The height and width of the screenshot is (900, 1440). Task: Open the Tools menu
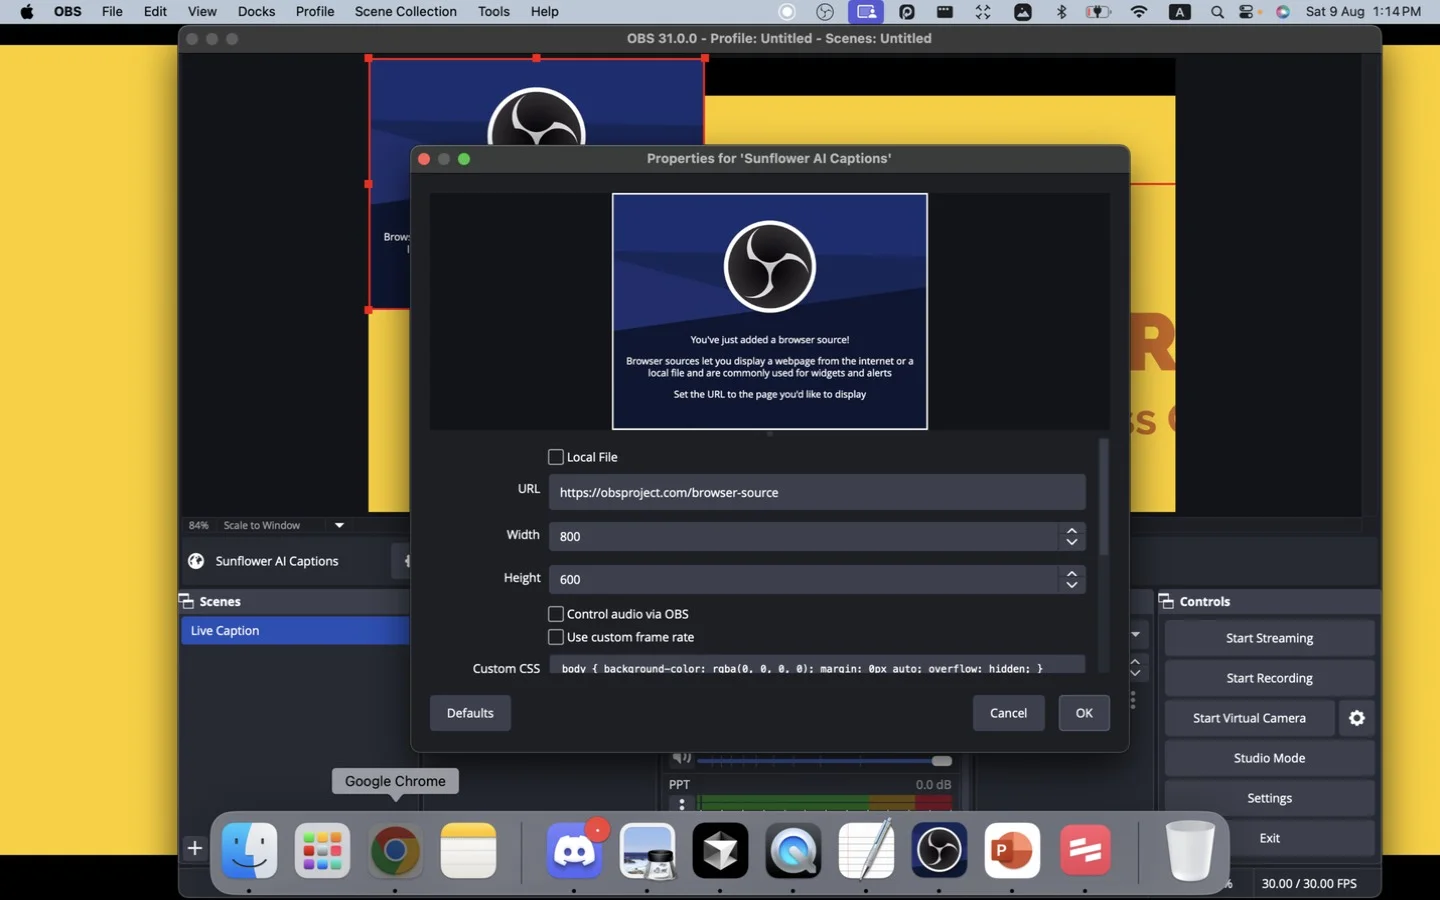click(x=494, y=12)
